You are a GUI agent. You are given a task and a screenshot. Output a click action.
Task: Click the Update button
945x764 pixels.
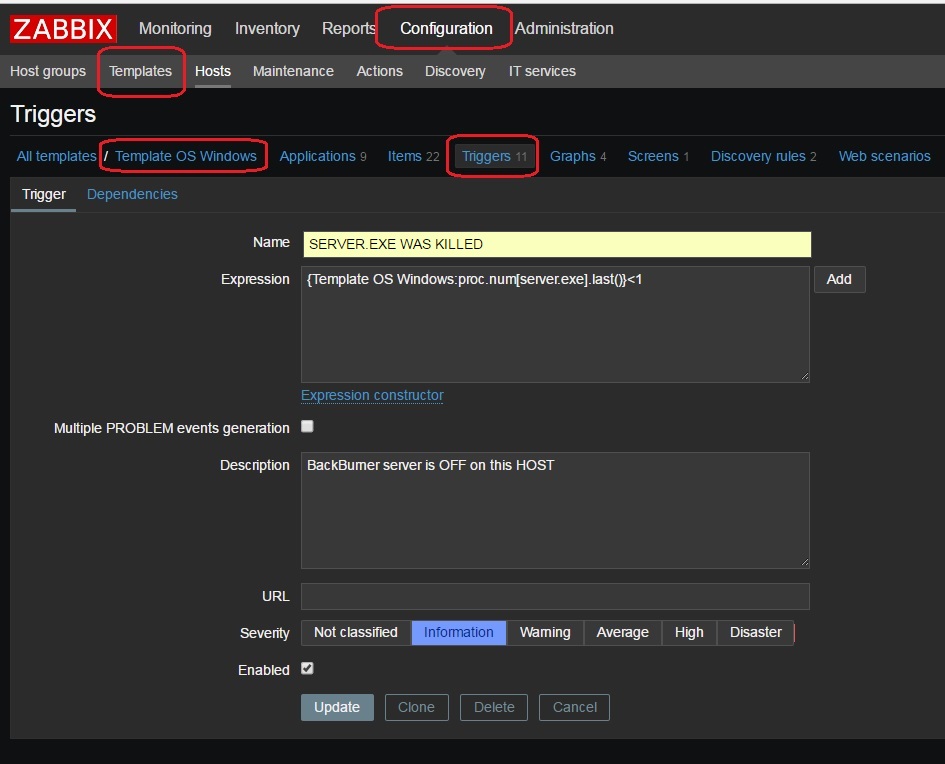point(337,707)
